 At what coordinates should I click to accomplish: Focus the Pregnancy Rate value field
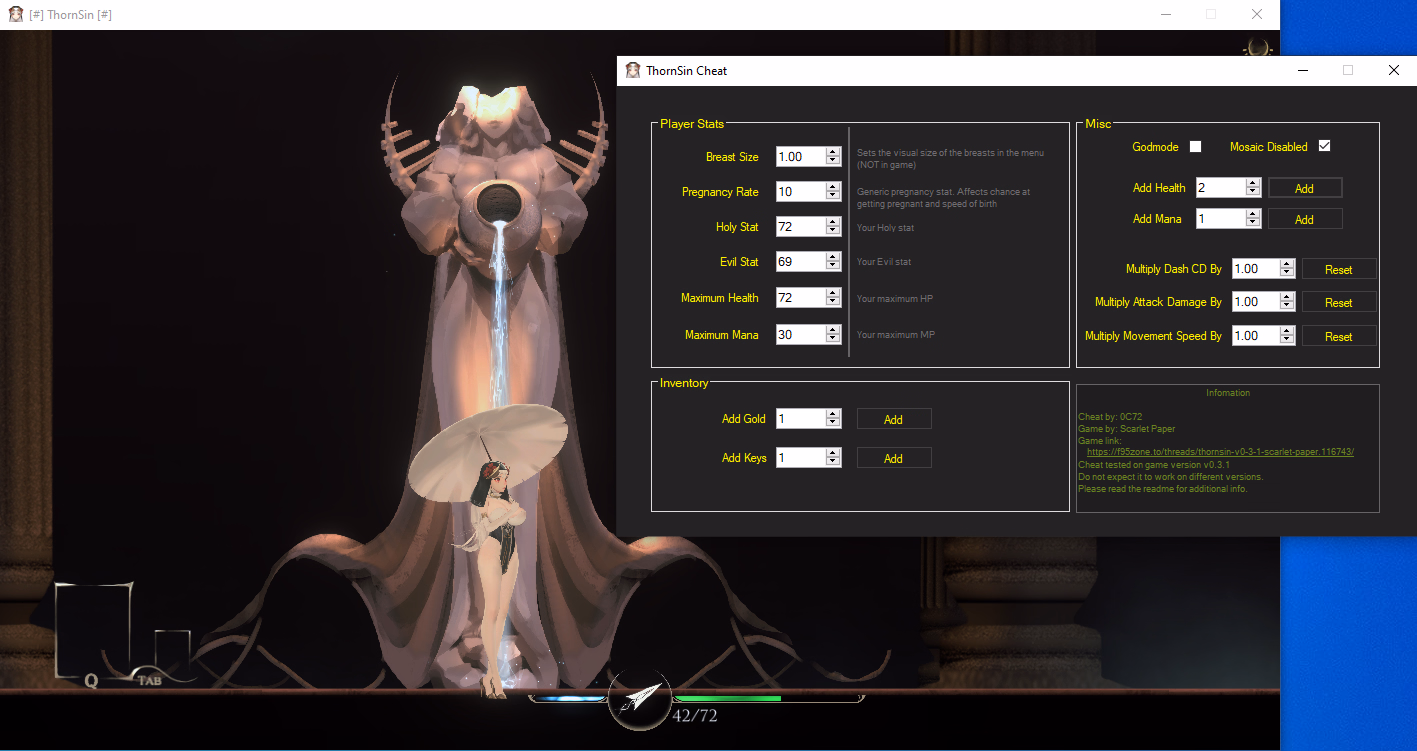tap(801, 192)
